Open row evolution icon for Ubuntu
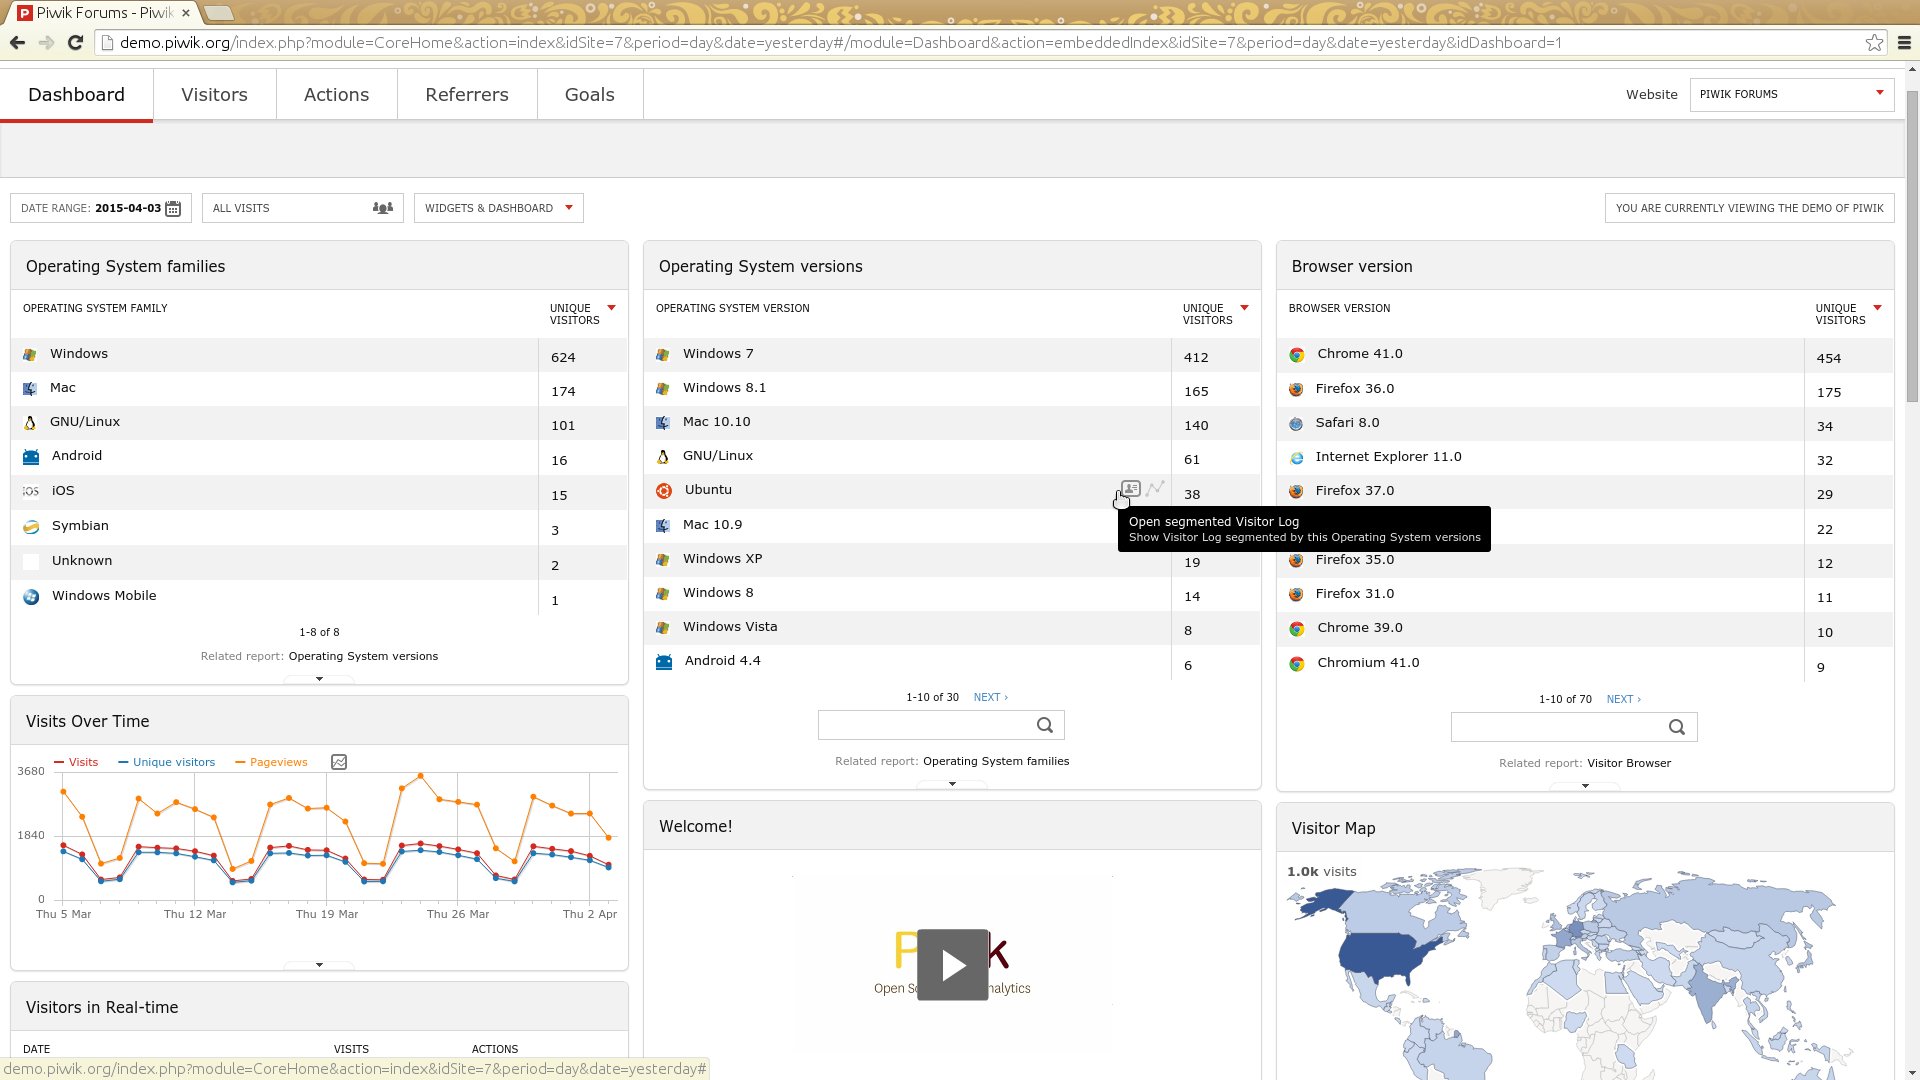Screen dimensions: 1920x1080 [x=1155, y=489]
